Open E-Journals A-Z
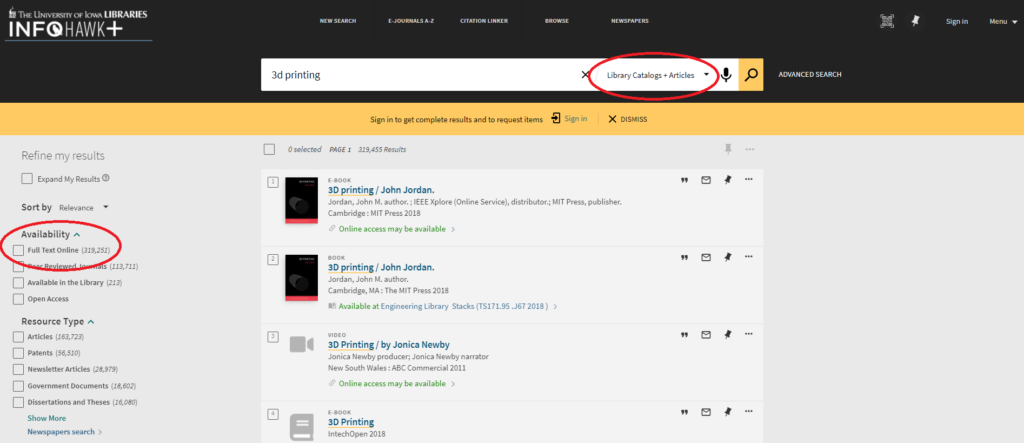1024x443 pixels. 411,21
